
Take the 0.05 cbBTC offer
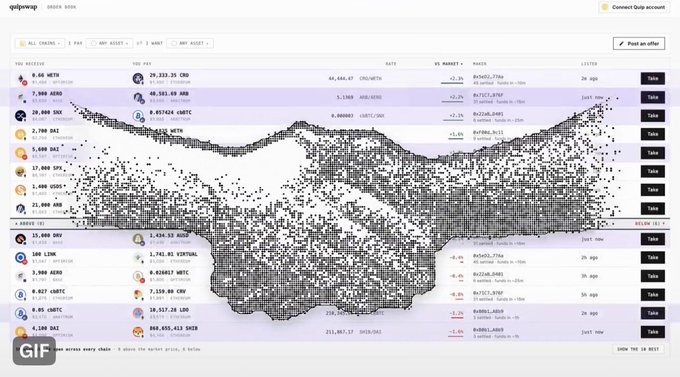point(653,313)
